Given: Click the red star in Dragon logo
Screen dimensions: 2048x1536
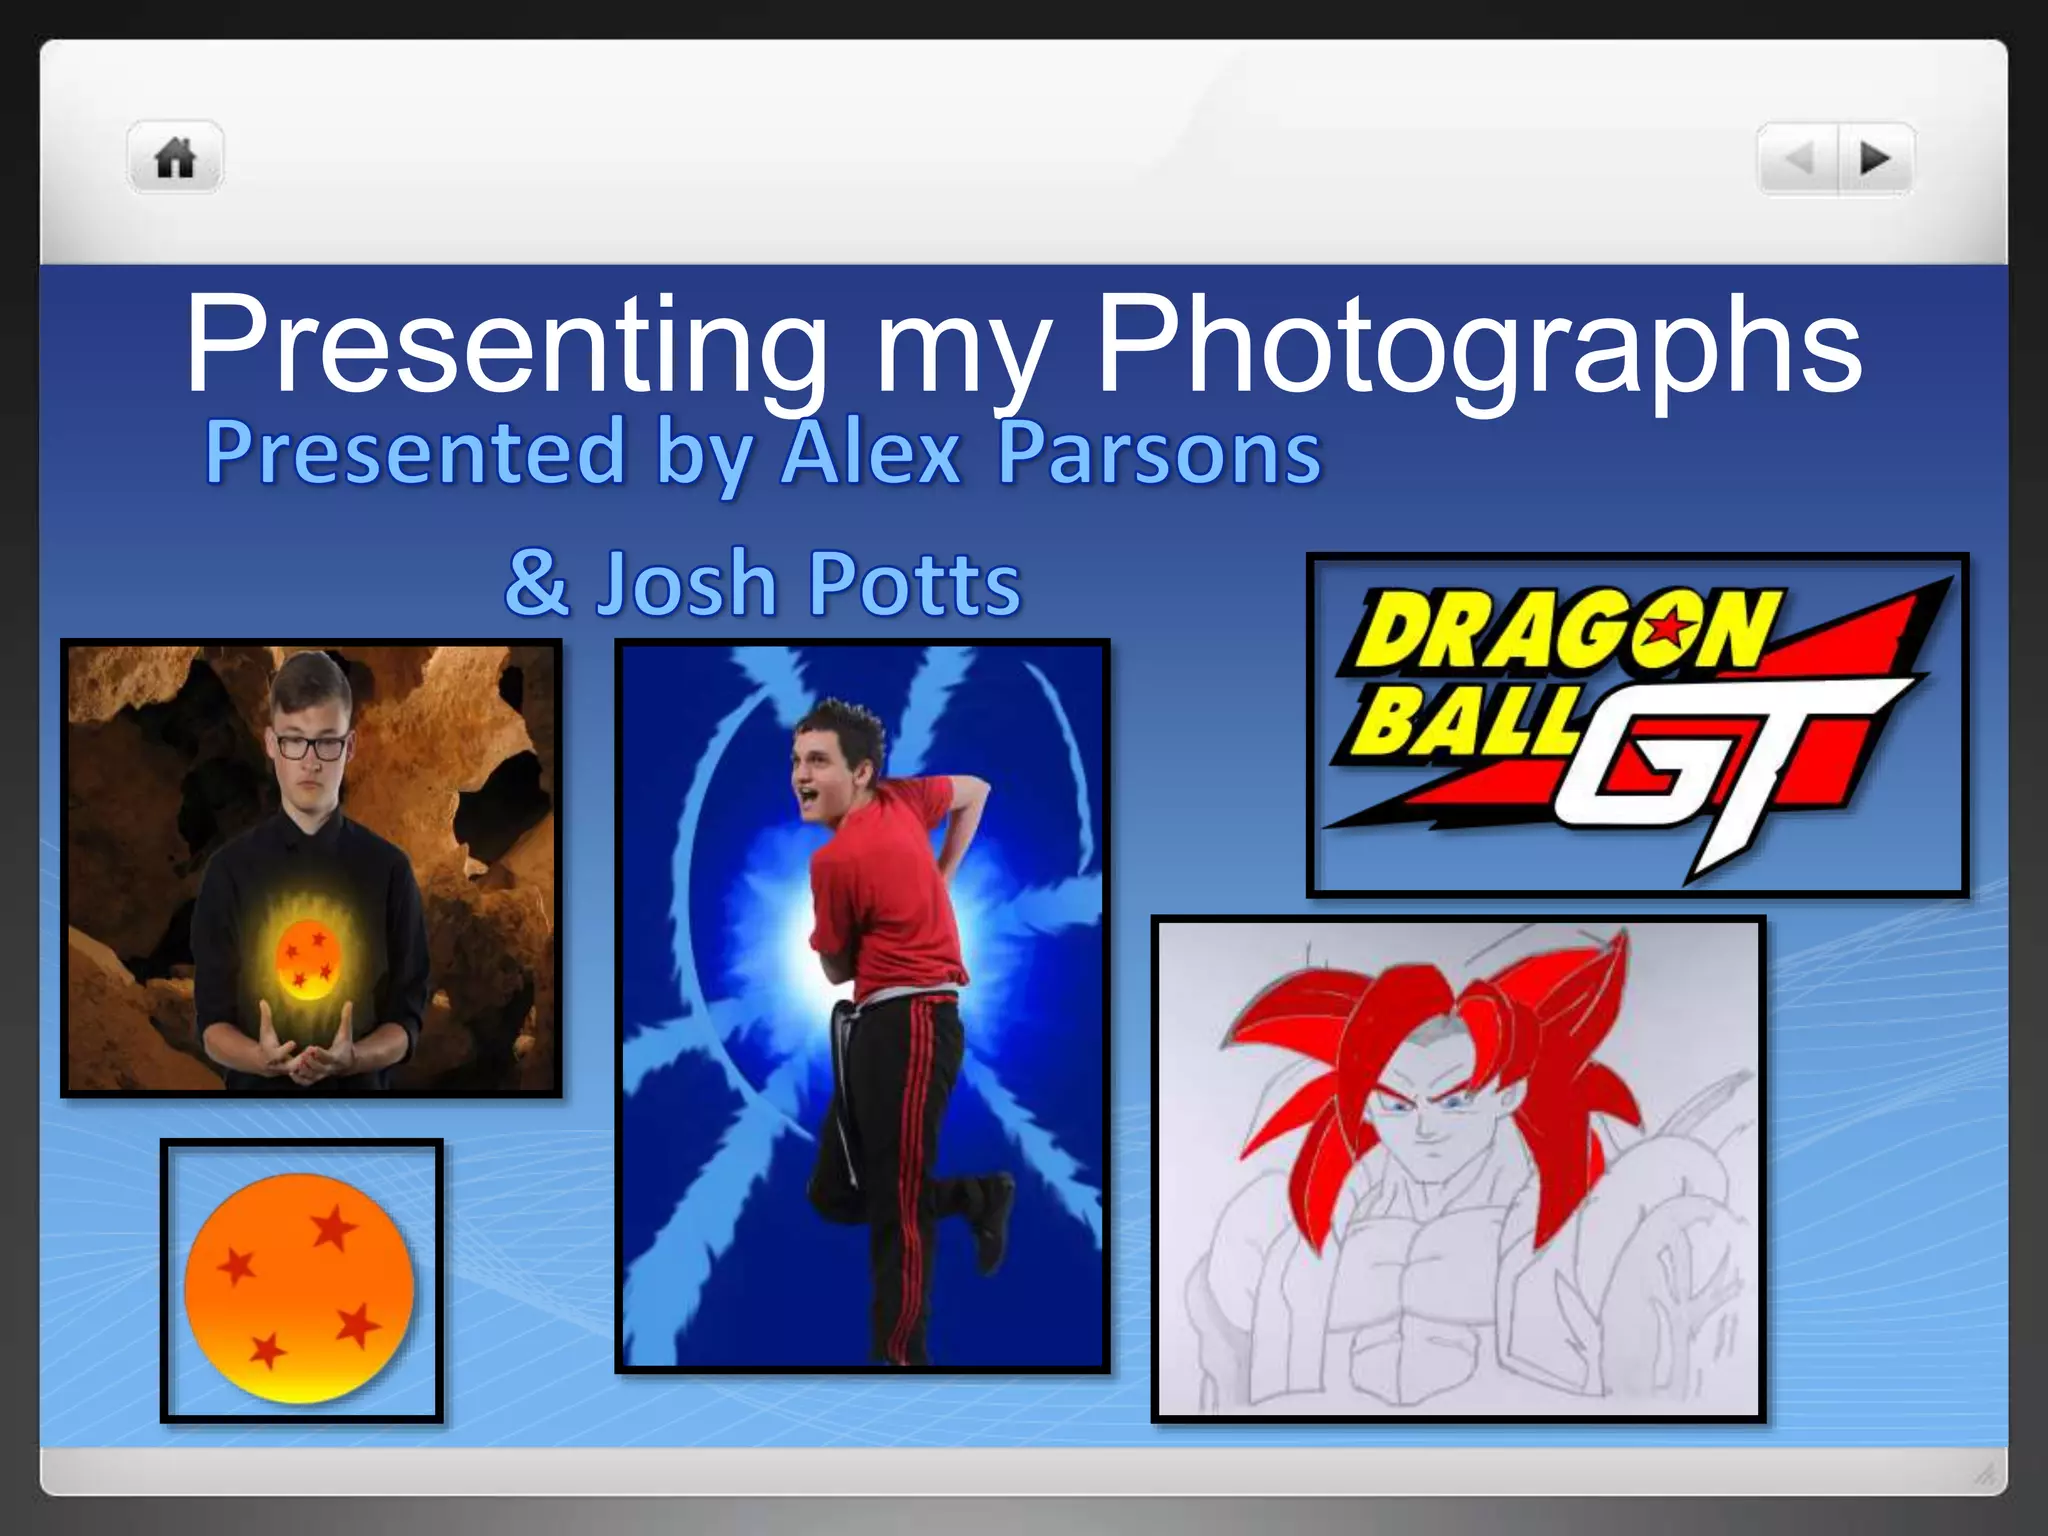Looking at the screenshot, I should point(1667,629).
